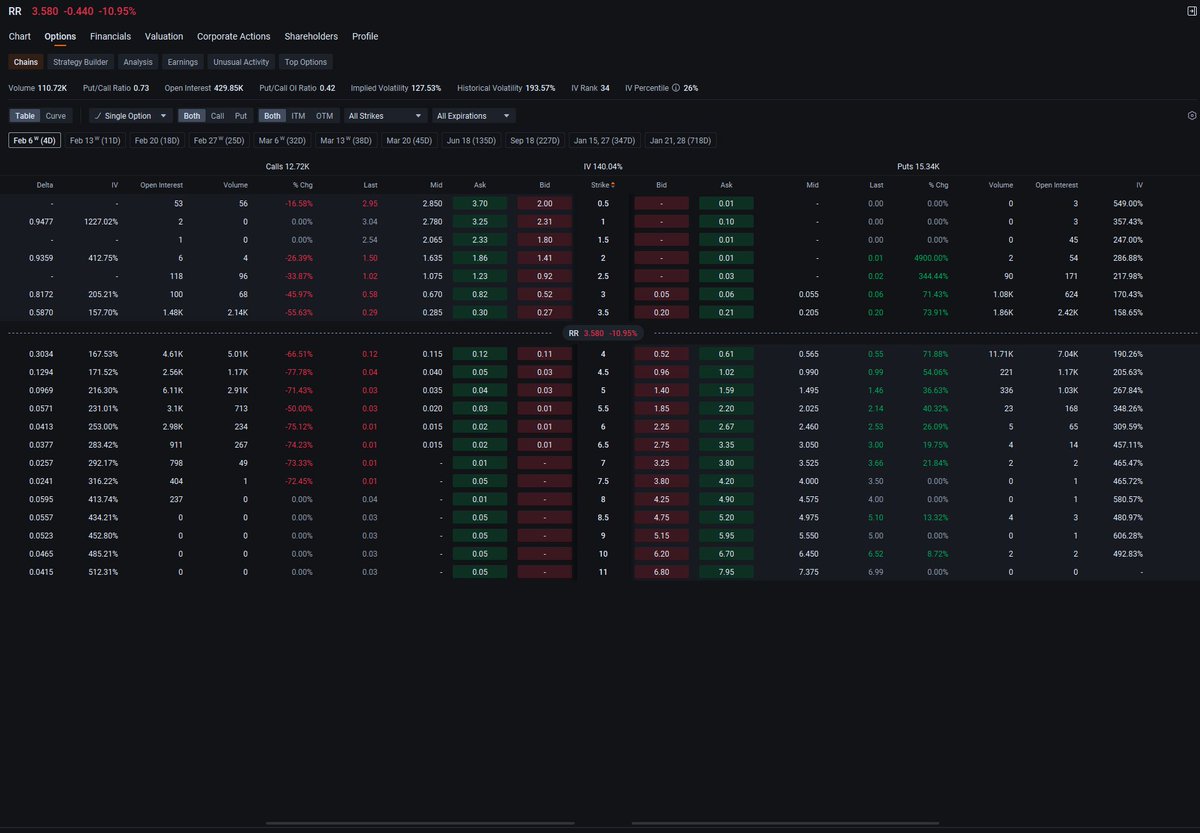Click put Ask 7.95 at strike 11
Viewport: 1200px width, 833px height.
tap(726, 572)
